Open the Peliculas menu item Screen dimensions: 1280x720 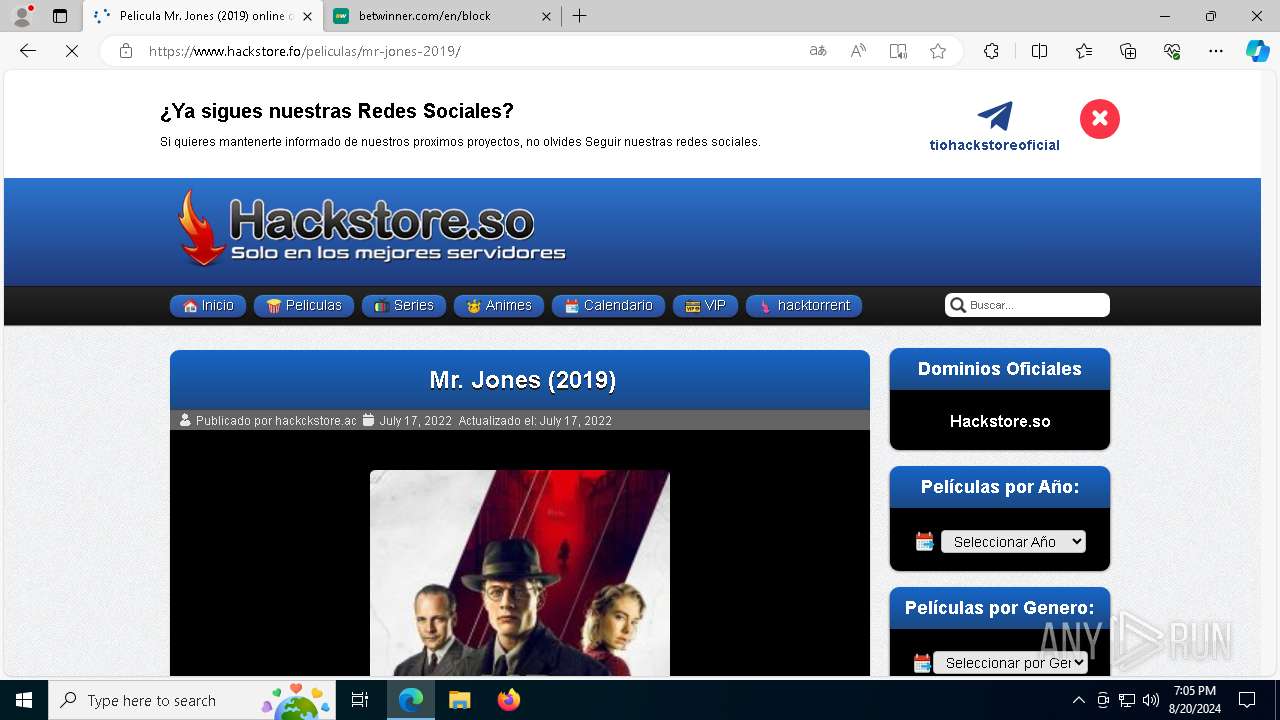coord(304,306)
